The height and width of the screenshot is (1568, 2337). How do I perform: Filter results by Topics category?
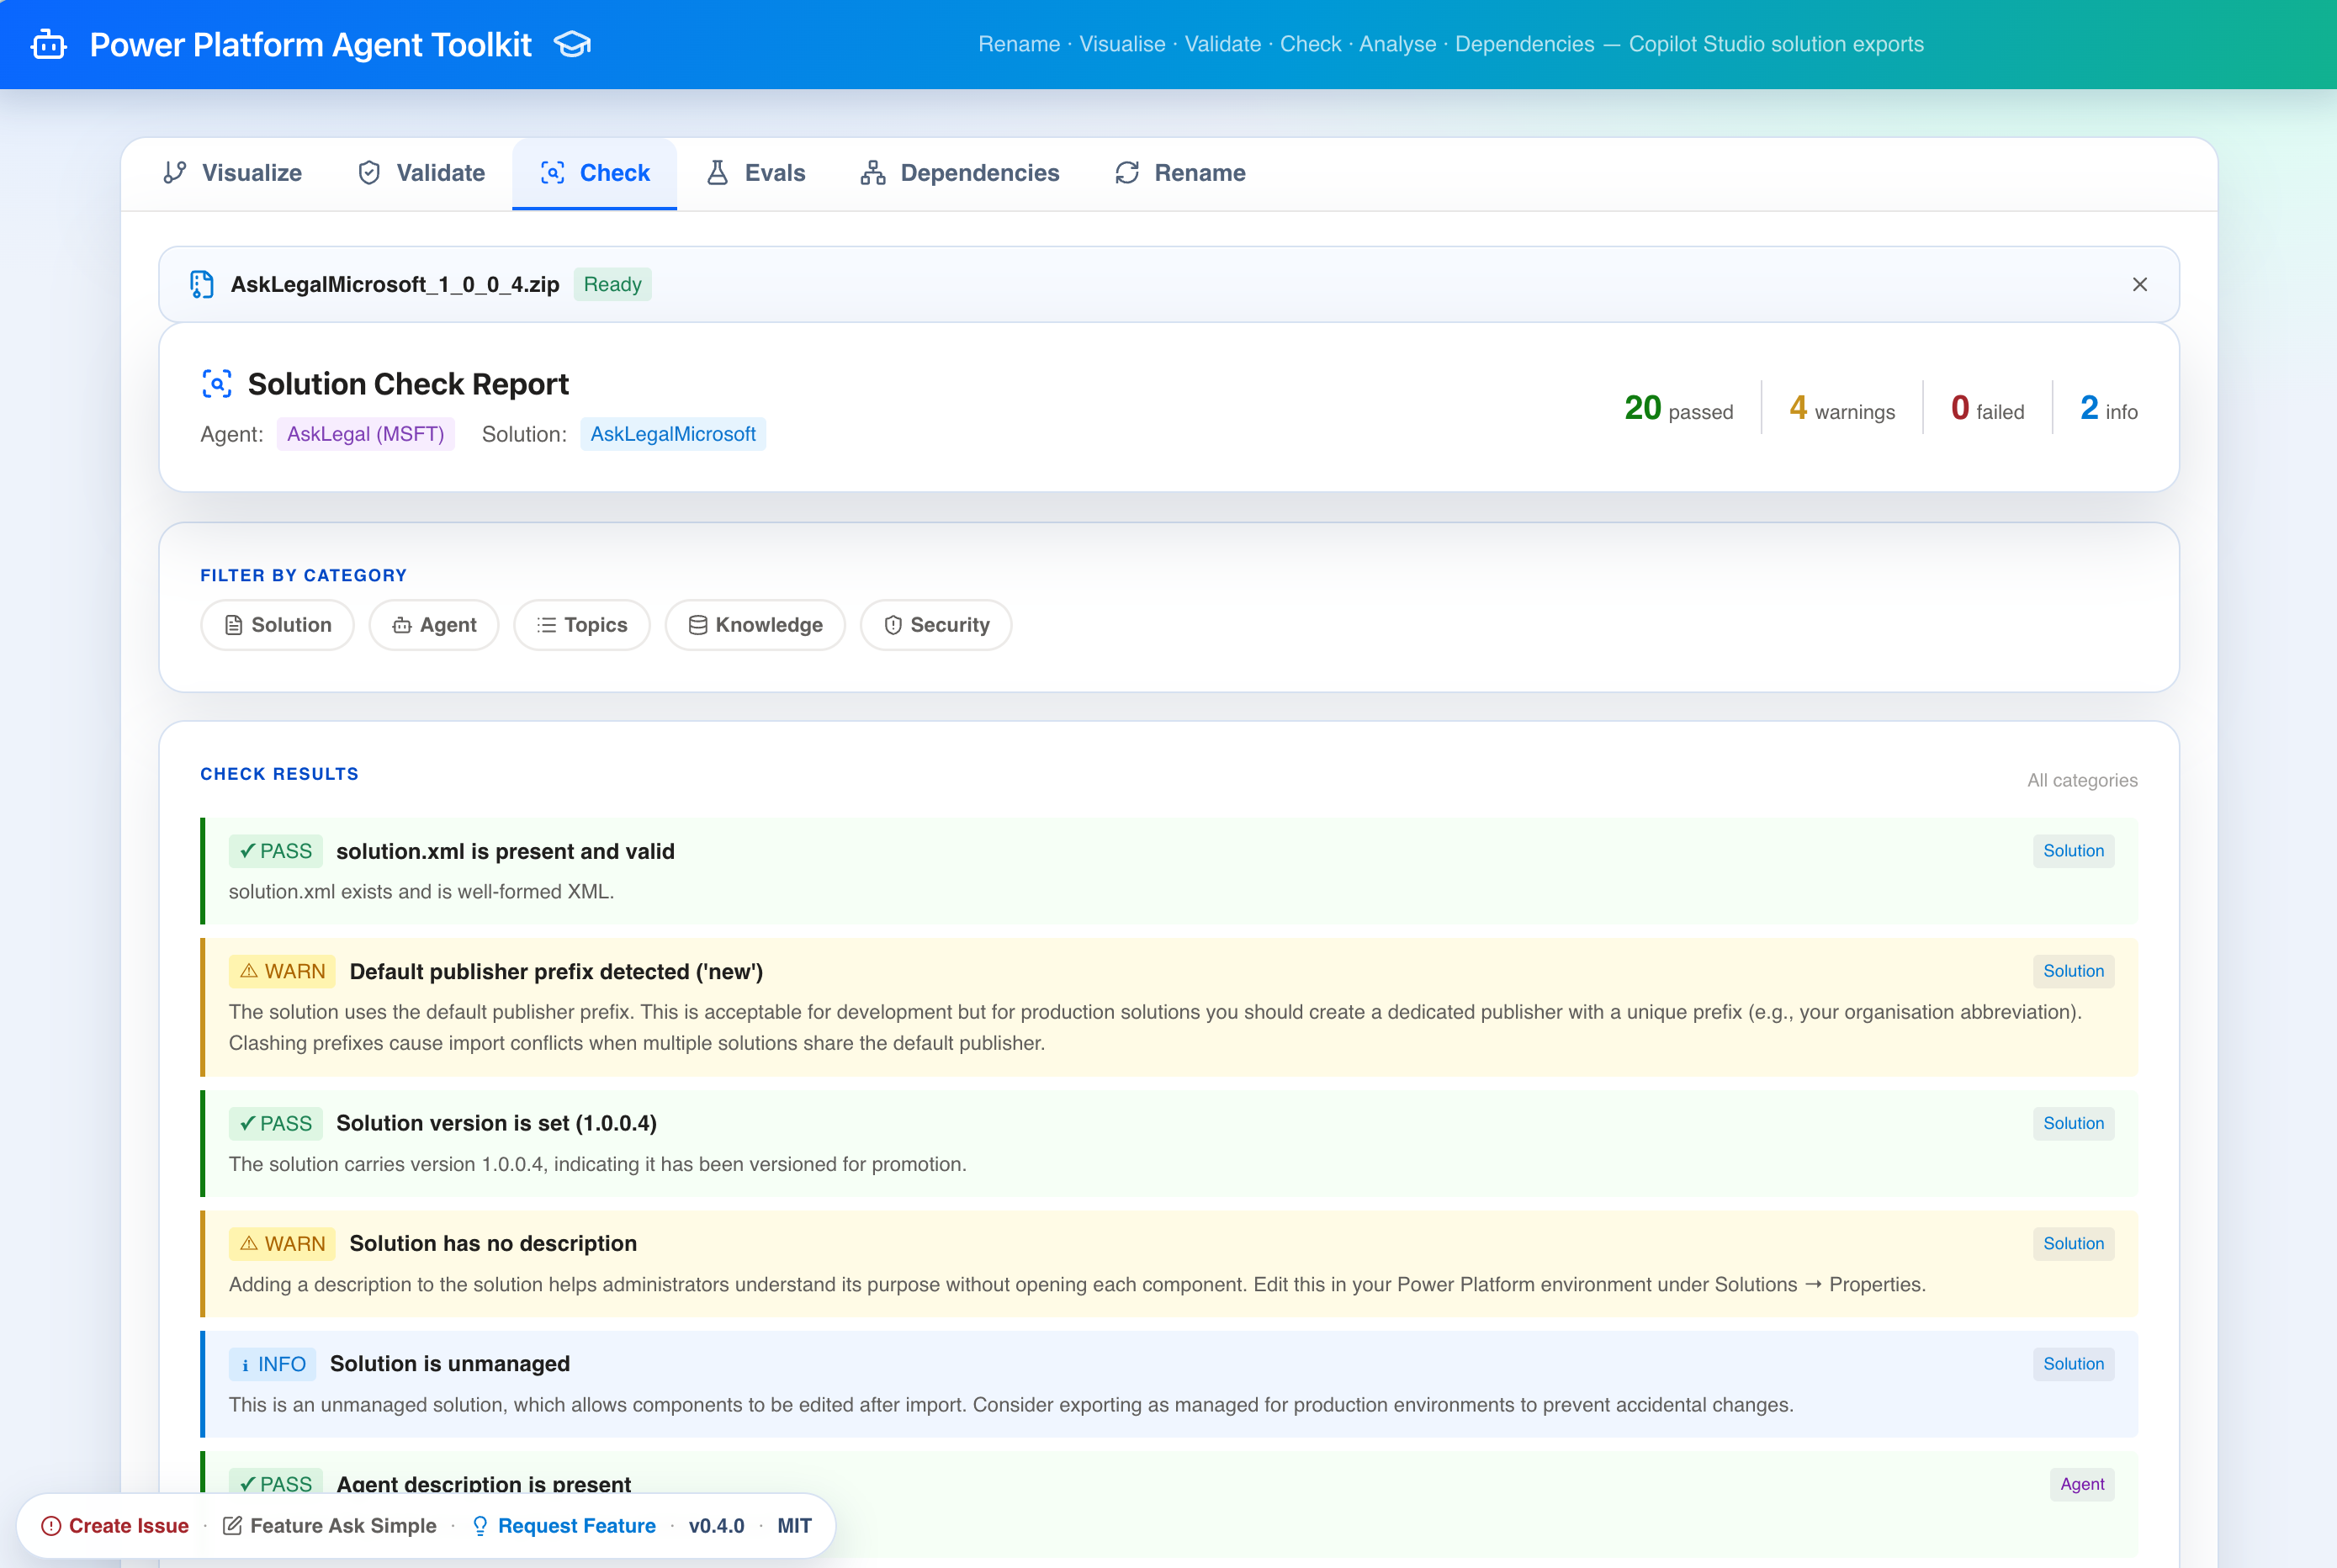(x=582, y=625)
